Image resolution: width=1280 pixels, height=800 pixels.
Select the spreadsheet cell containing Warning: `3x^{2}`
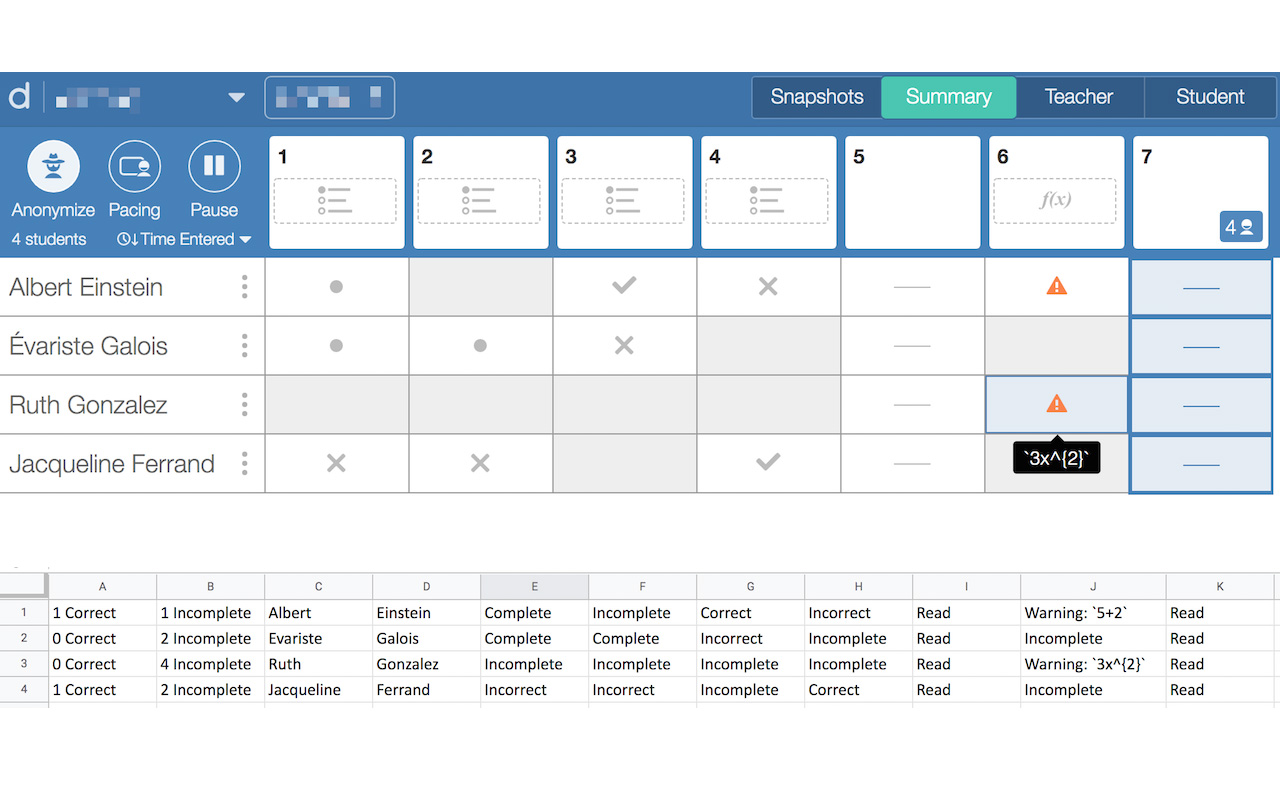1092,663
